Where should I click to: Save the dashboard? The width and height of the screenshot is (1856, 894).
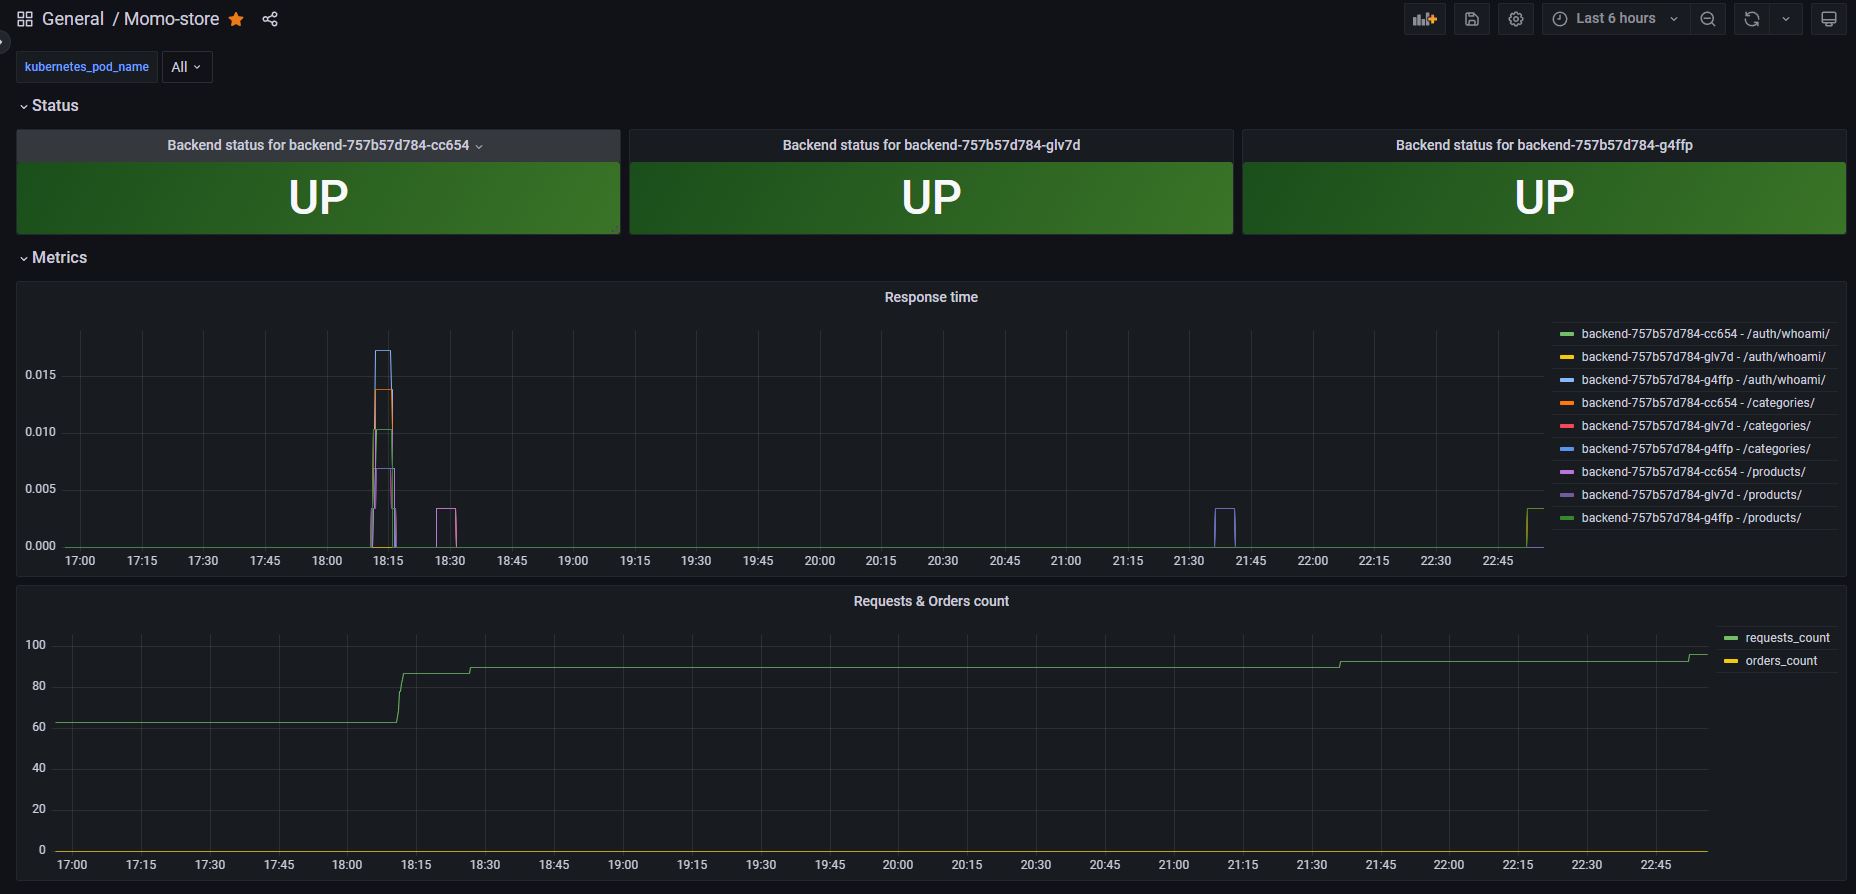pyautogui.click(x=1472, y=19)
